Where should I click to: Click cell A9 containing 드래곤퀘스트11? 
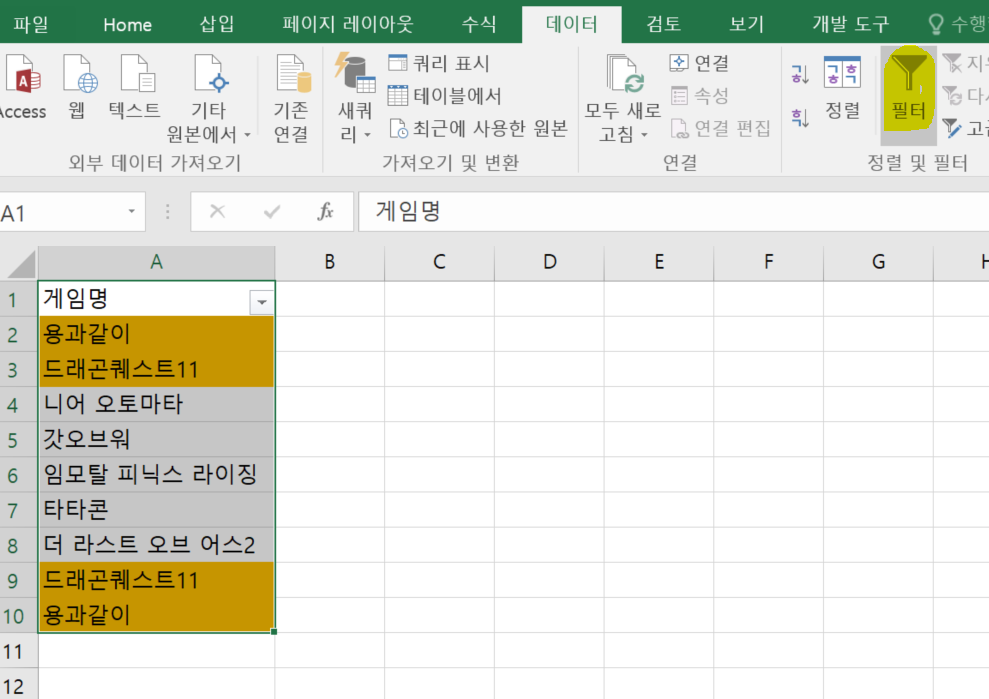click(156, 580)
